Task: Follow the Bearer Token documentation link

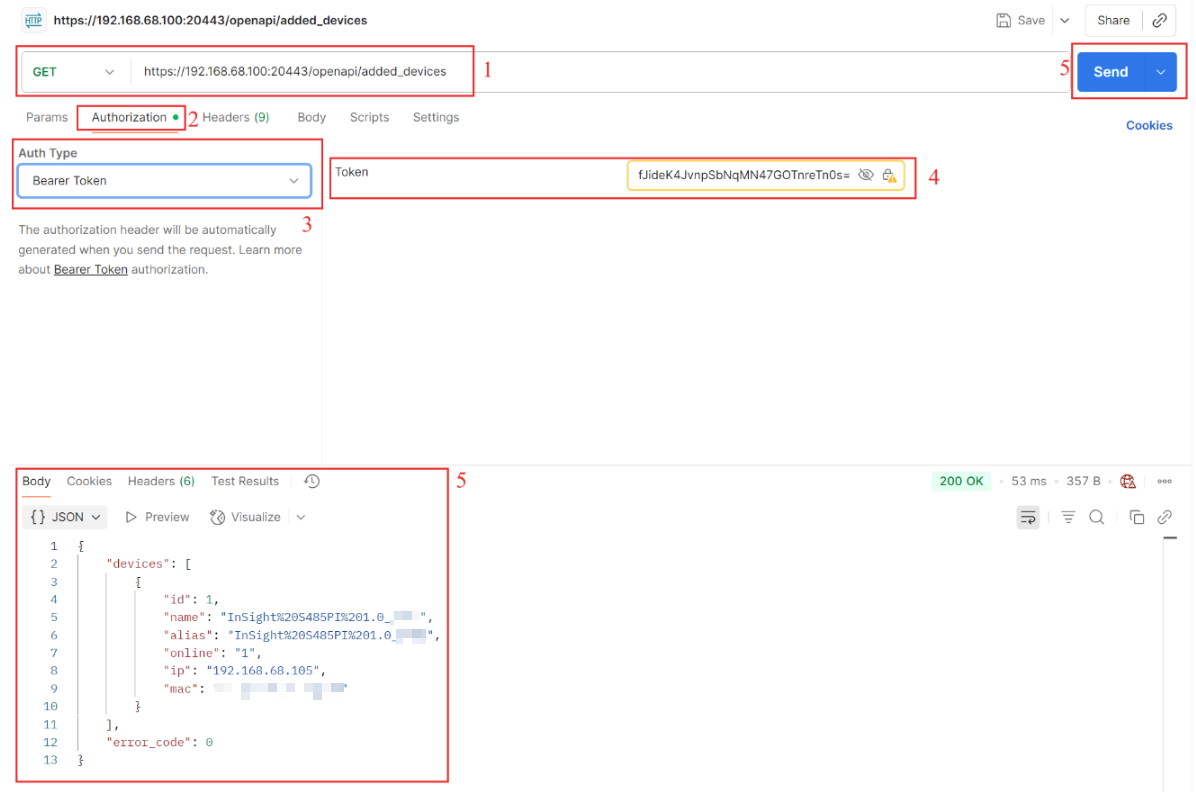Action: click(91, 269)
